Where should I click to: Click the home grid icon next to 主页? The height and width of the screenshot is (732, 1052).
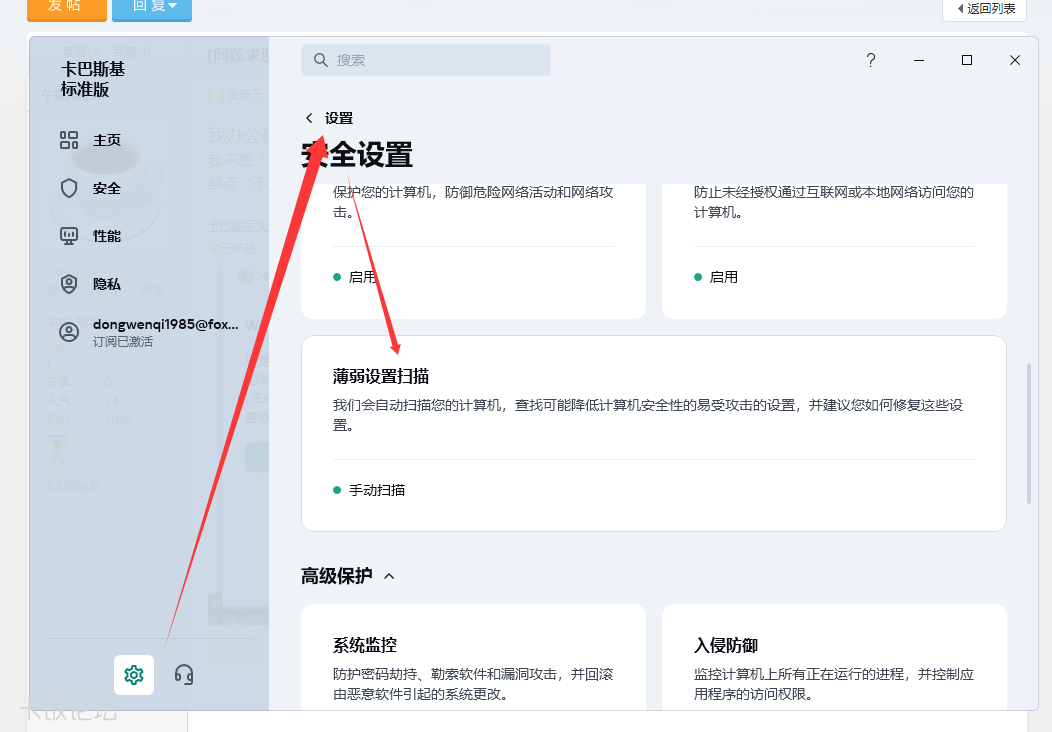69,140
